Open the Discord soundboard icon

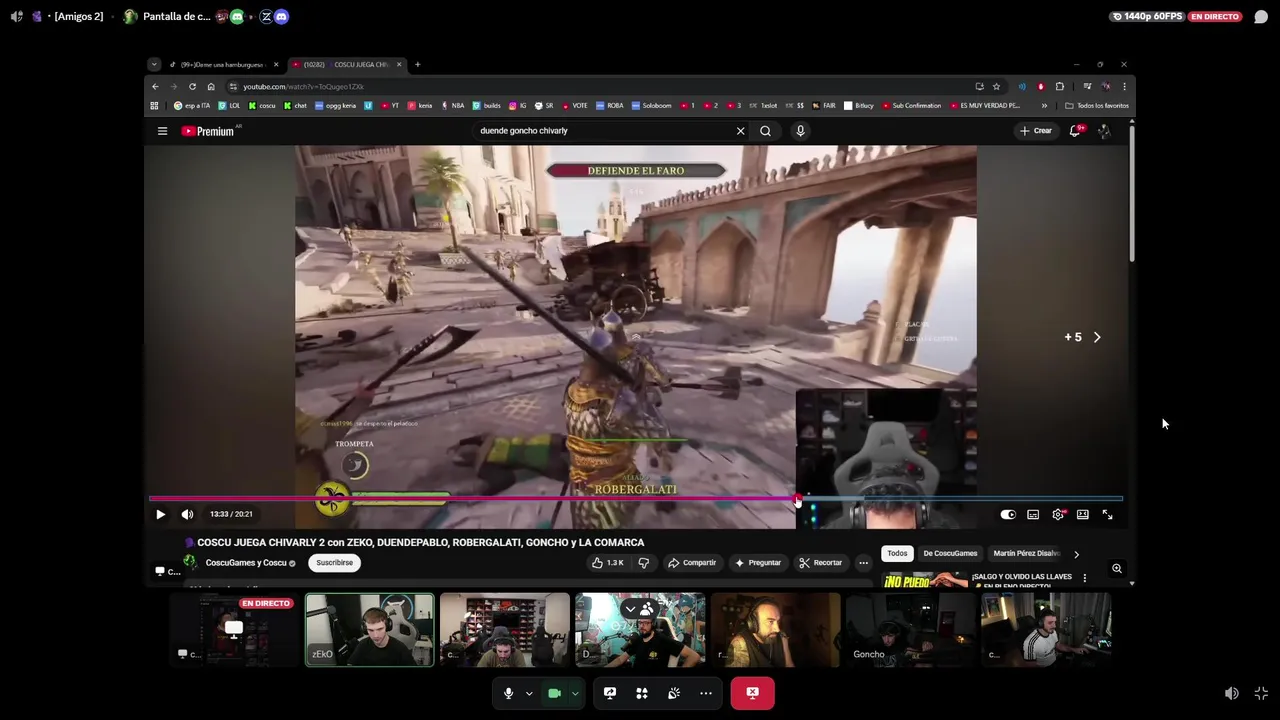point(674,693)
